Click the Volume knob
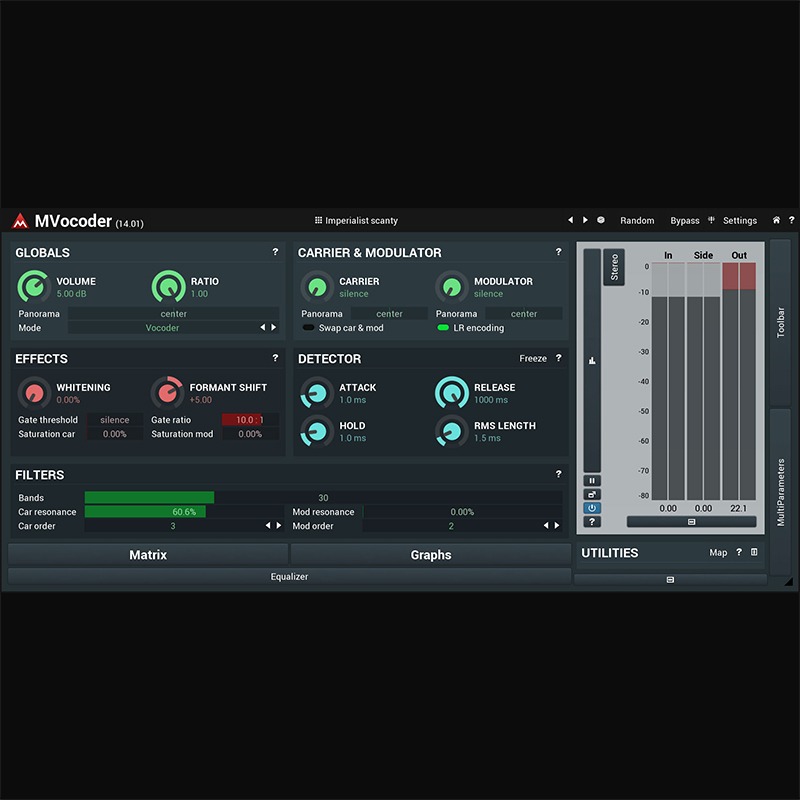 [34, 287]
